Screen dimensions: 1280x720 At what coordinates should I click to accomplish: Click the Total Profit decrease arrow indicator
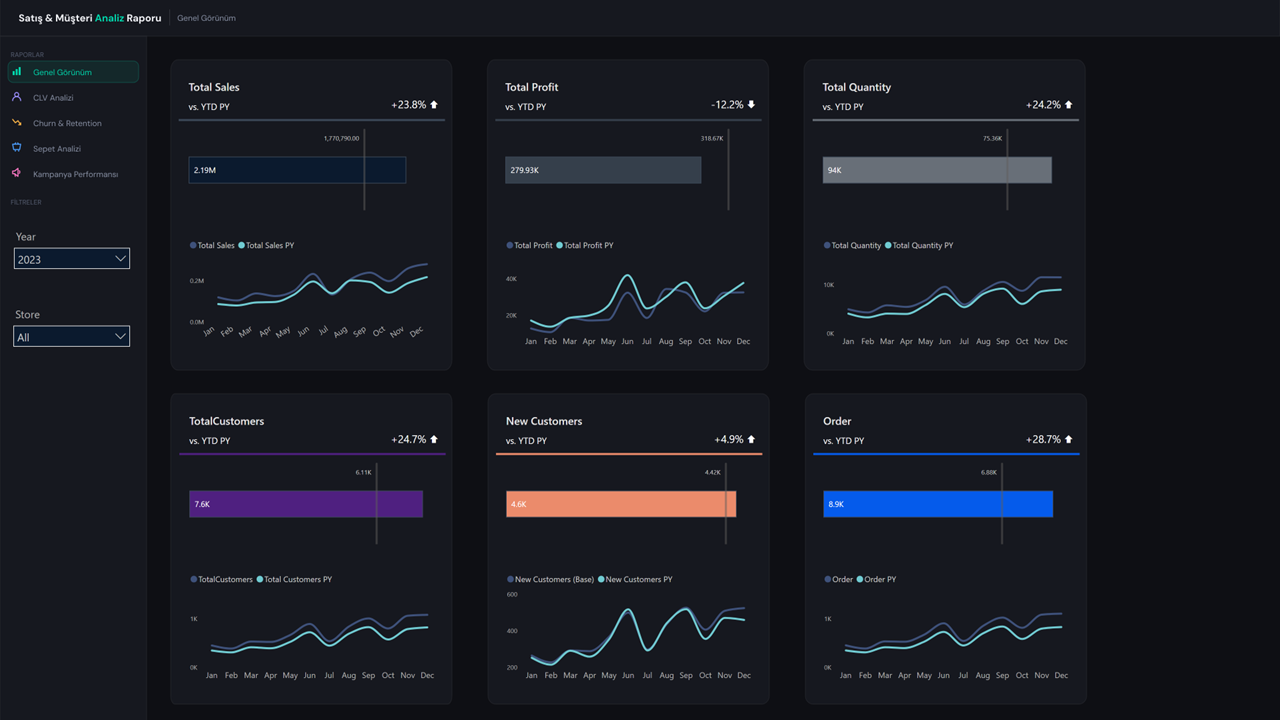[x=752, y=104]
